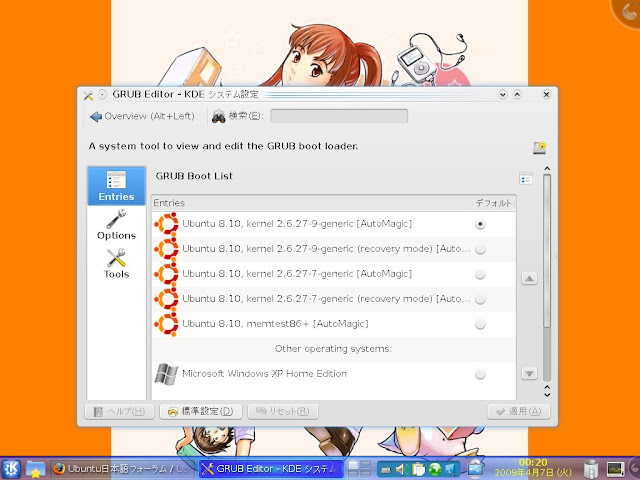
Task: Click the 標準設定(D) defaults button
Action: tap(201, 411)
